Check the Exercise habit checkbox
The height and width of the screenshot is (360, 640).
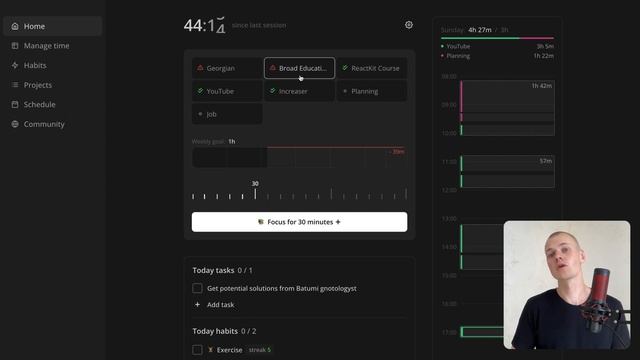point(197,350)
